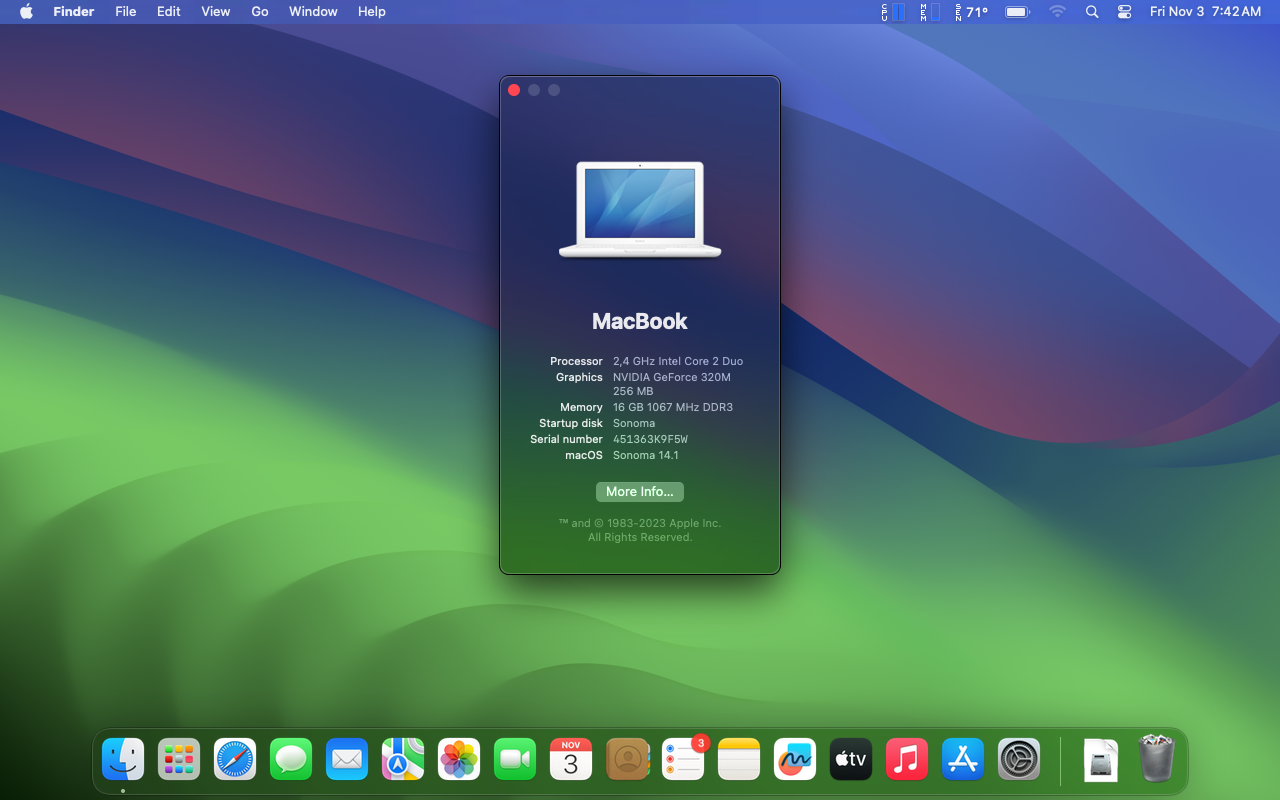The image size is (1280, 800).
Task: Close the About This Mac window
Action: pyautogui.click(x=514, y=90)
